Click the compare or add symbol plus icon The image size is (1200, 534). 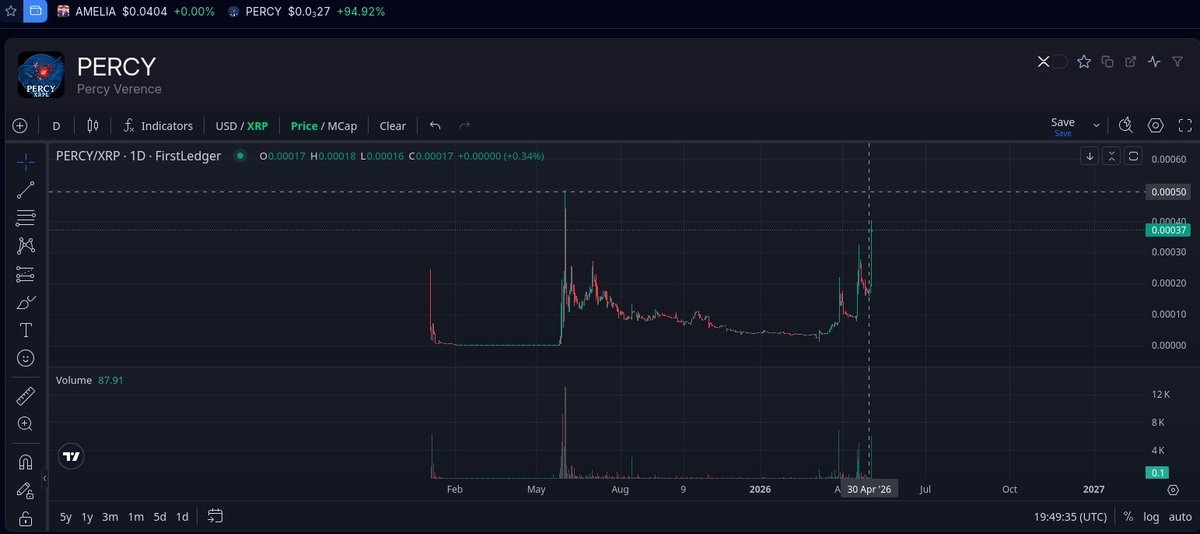(x=19, y=126)
